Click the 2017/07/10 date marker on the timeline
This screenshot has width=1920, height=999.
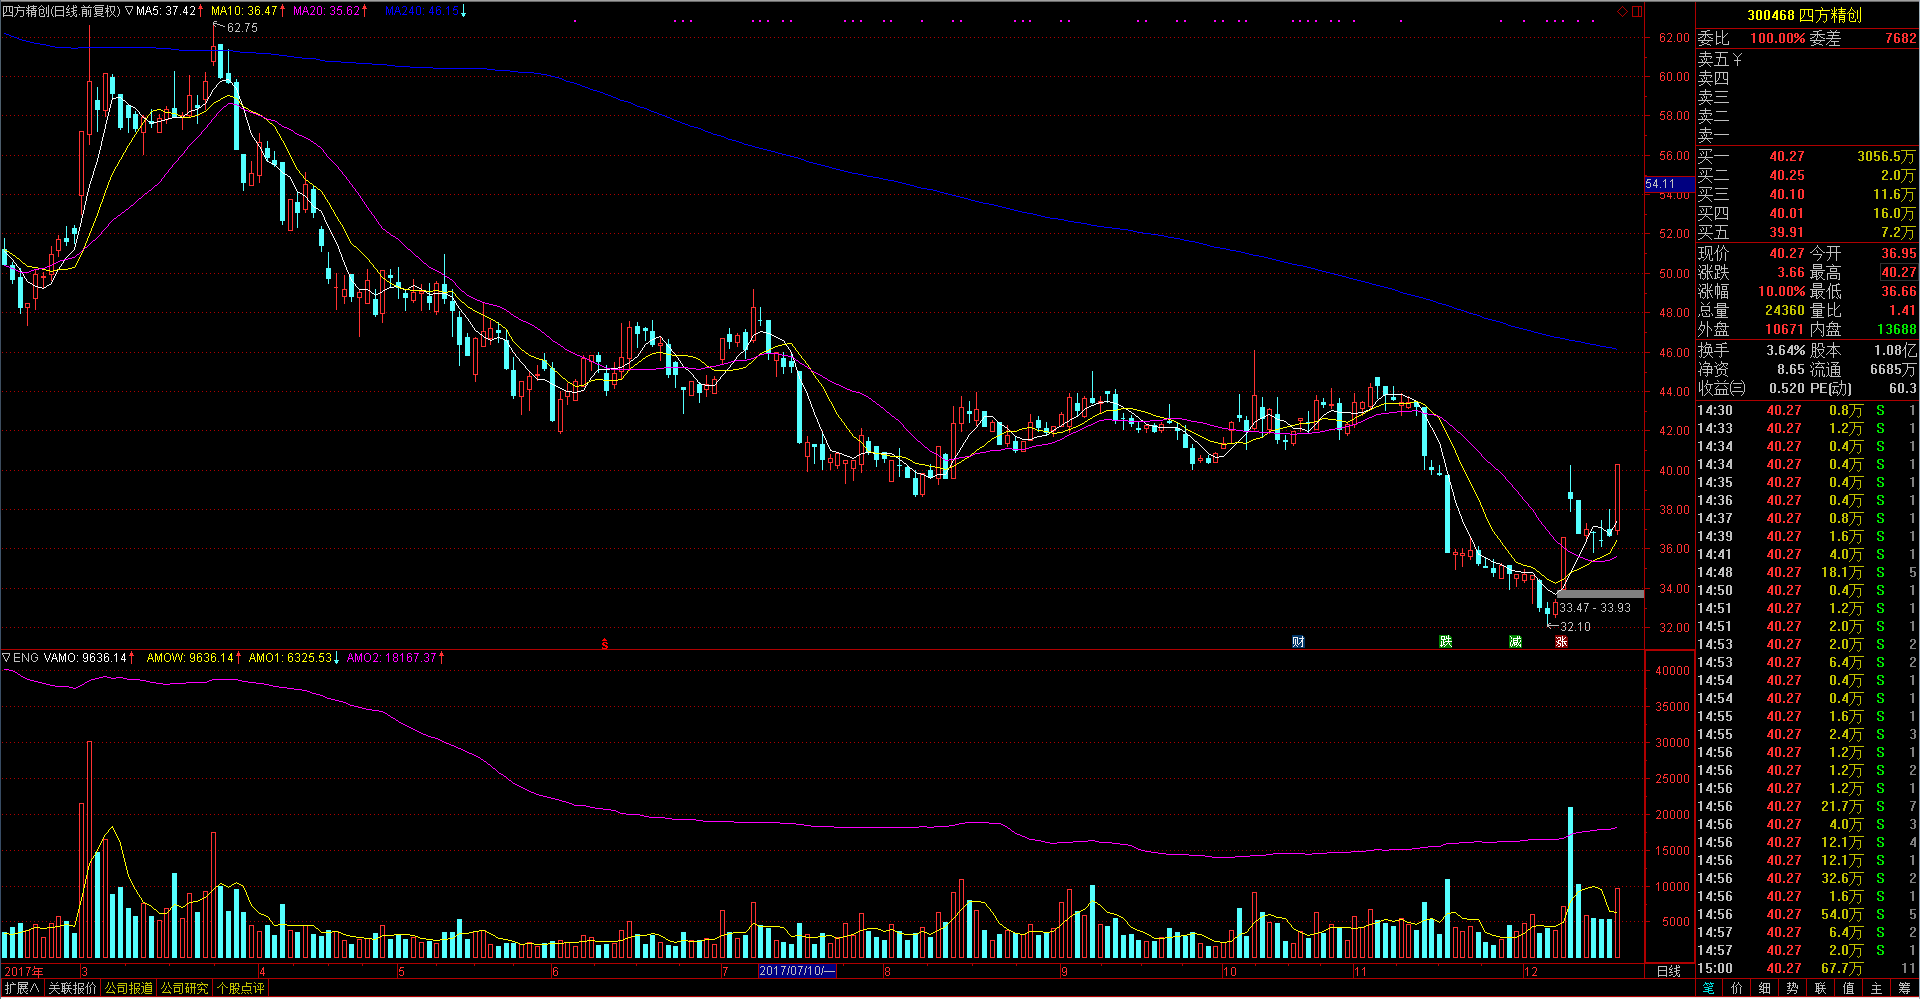796,971
